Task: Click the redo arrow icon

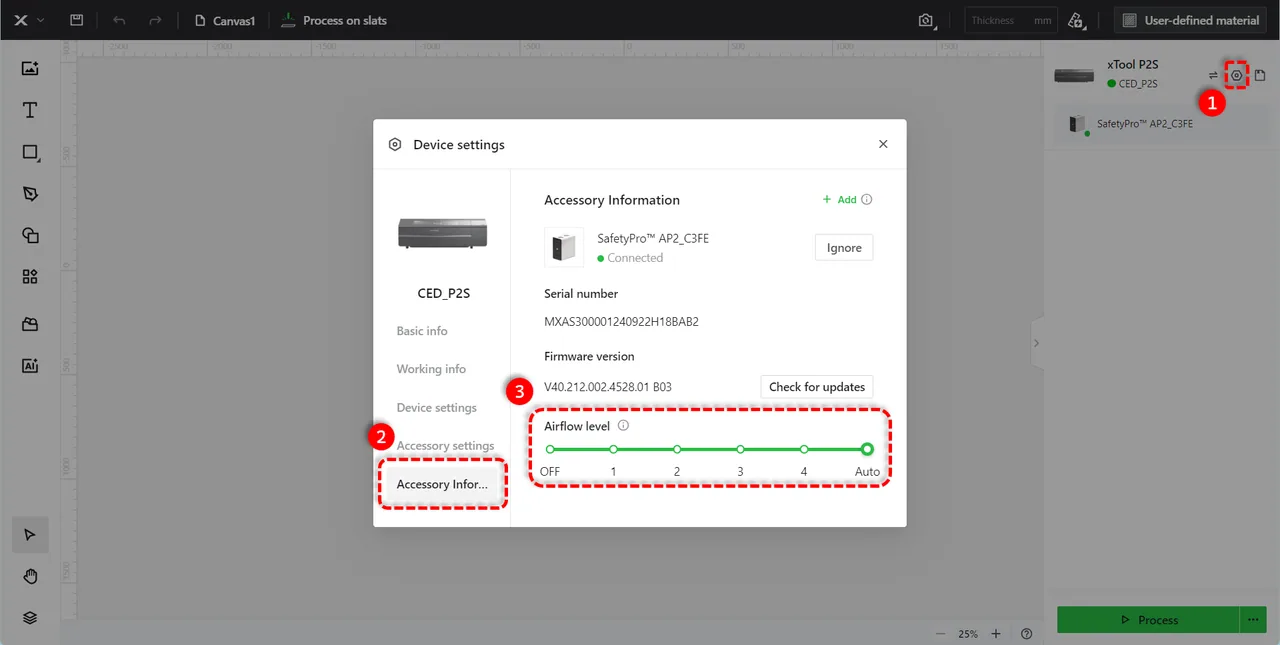Action: tap(154, 20)
